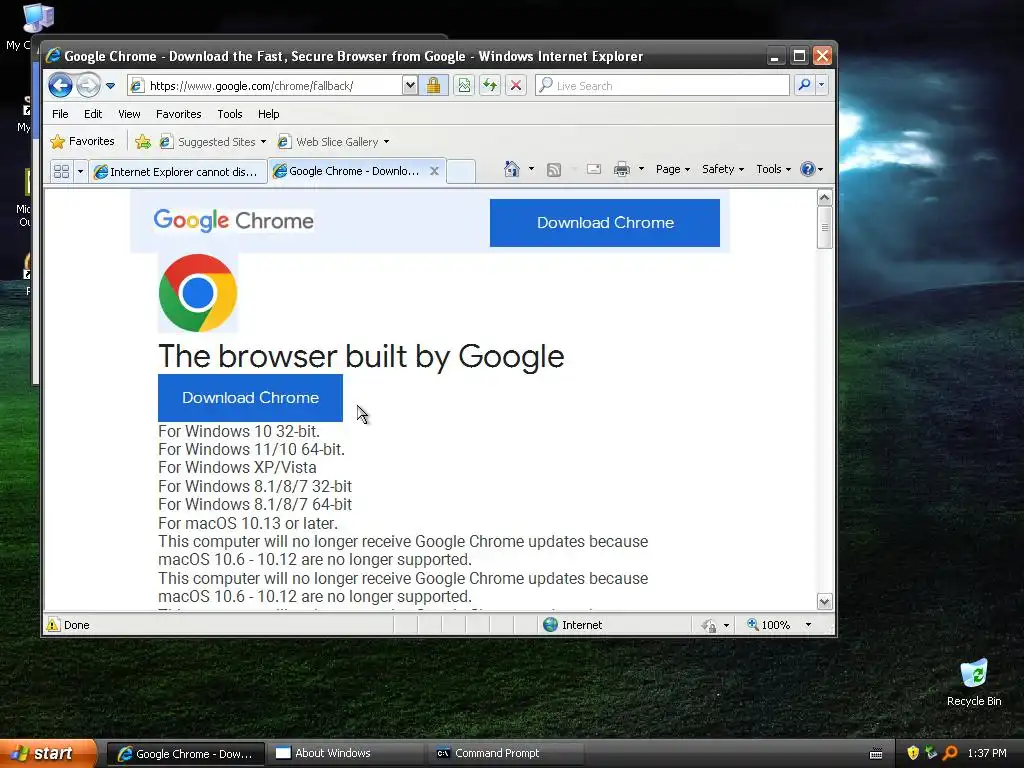Screen dimensions: 1024x768
Task: Open a new blank tab
Action: (x=461, y=171)
